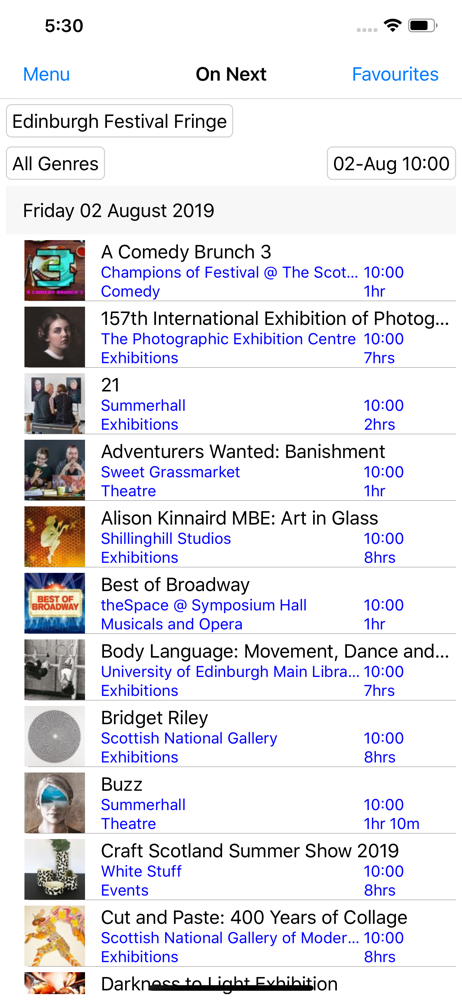Viewport: 462px width, 1000px height.
Task: Open the Cut and Paste collage thumbnail
Action: coord(54,936)
